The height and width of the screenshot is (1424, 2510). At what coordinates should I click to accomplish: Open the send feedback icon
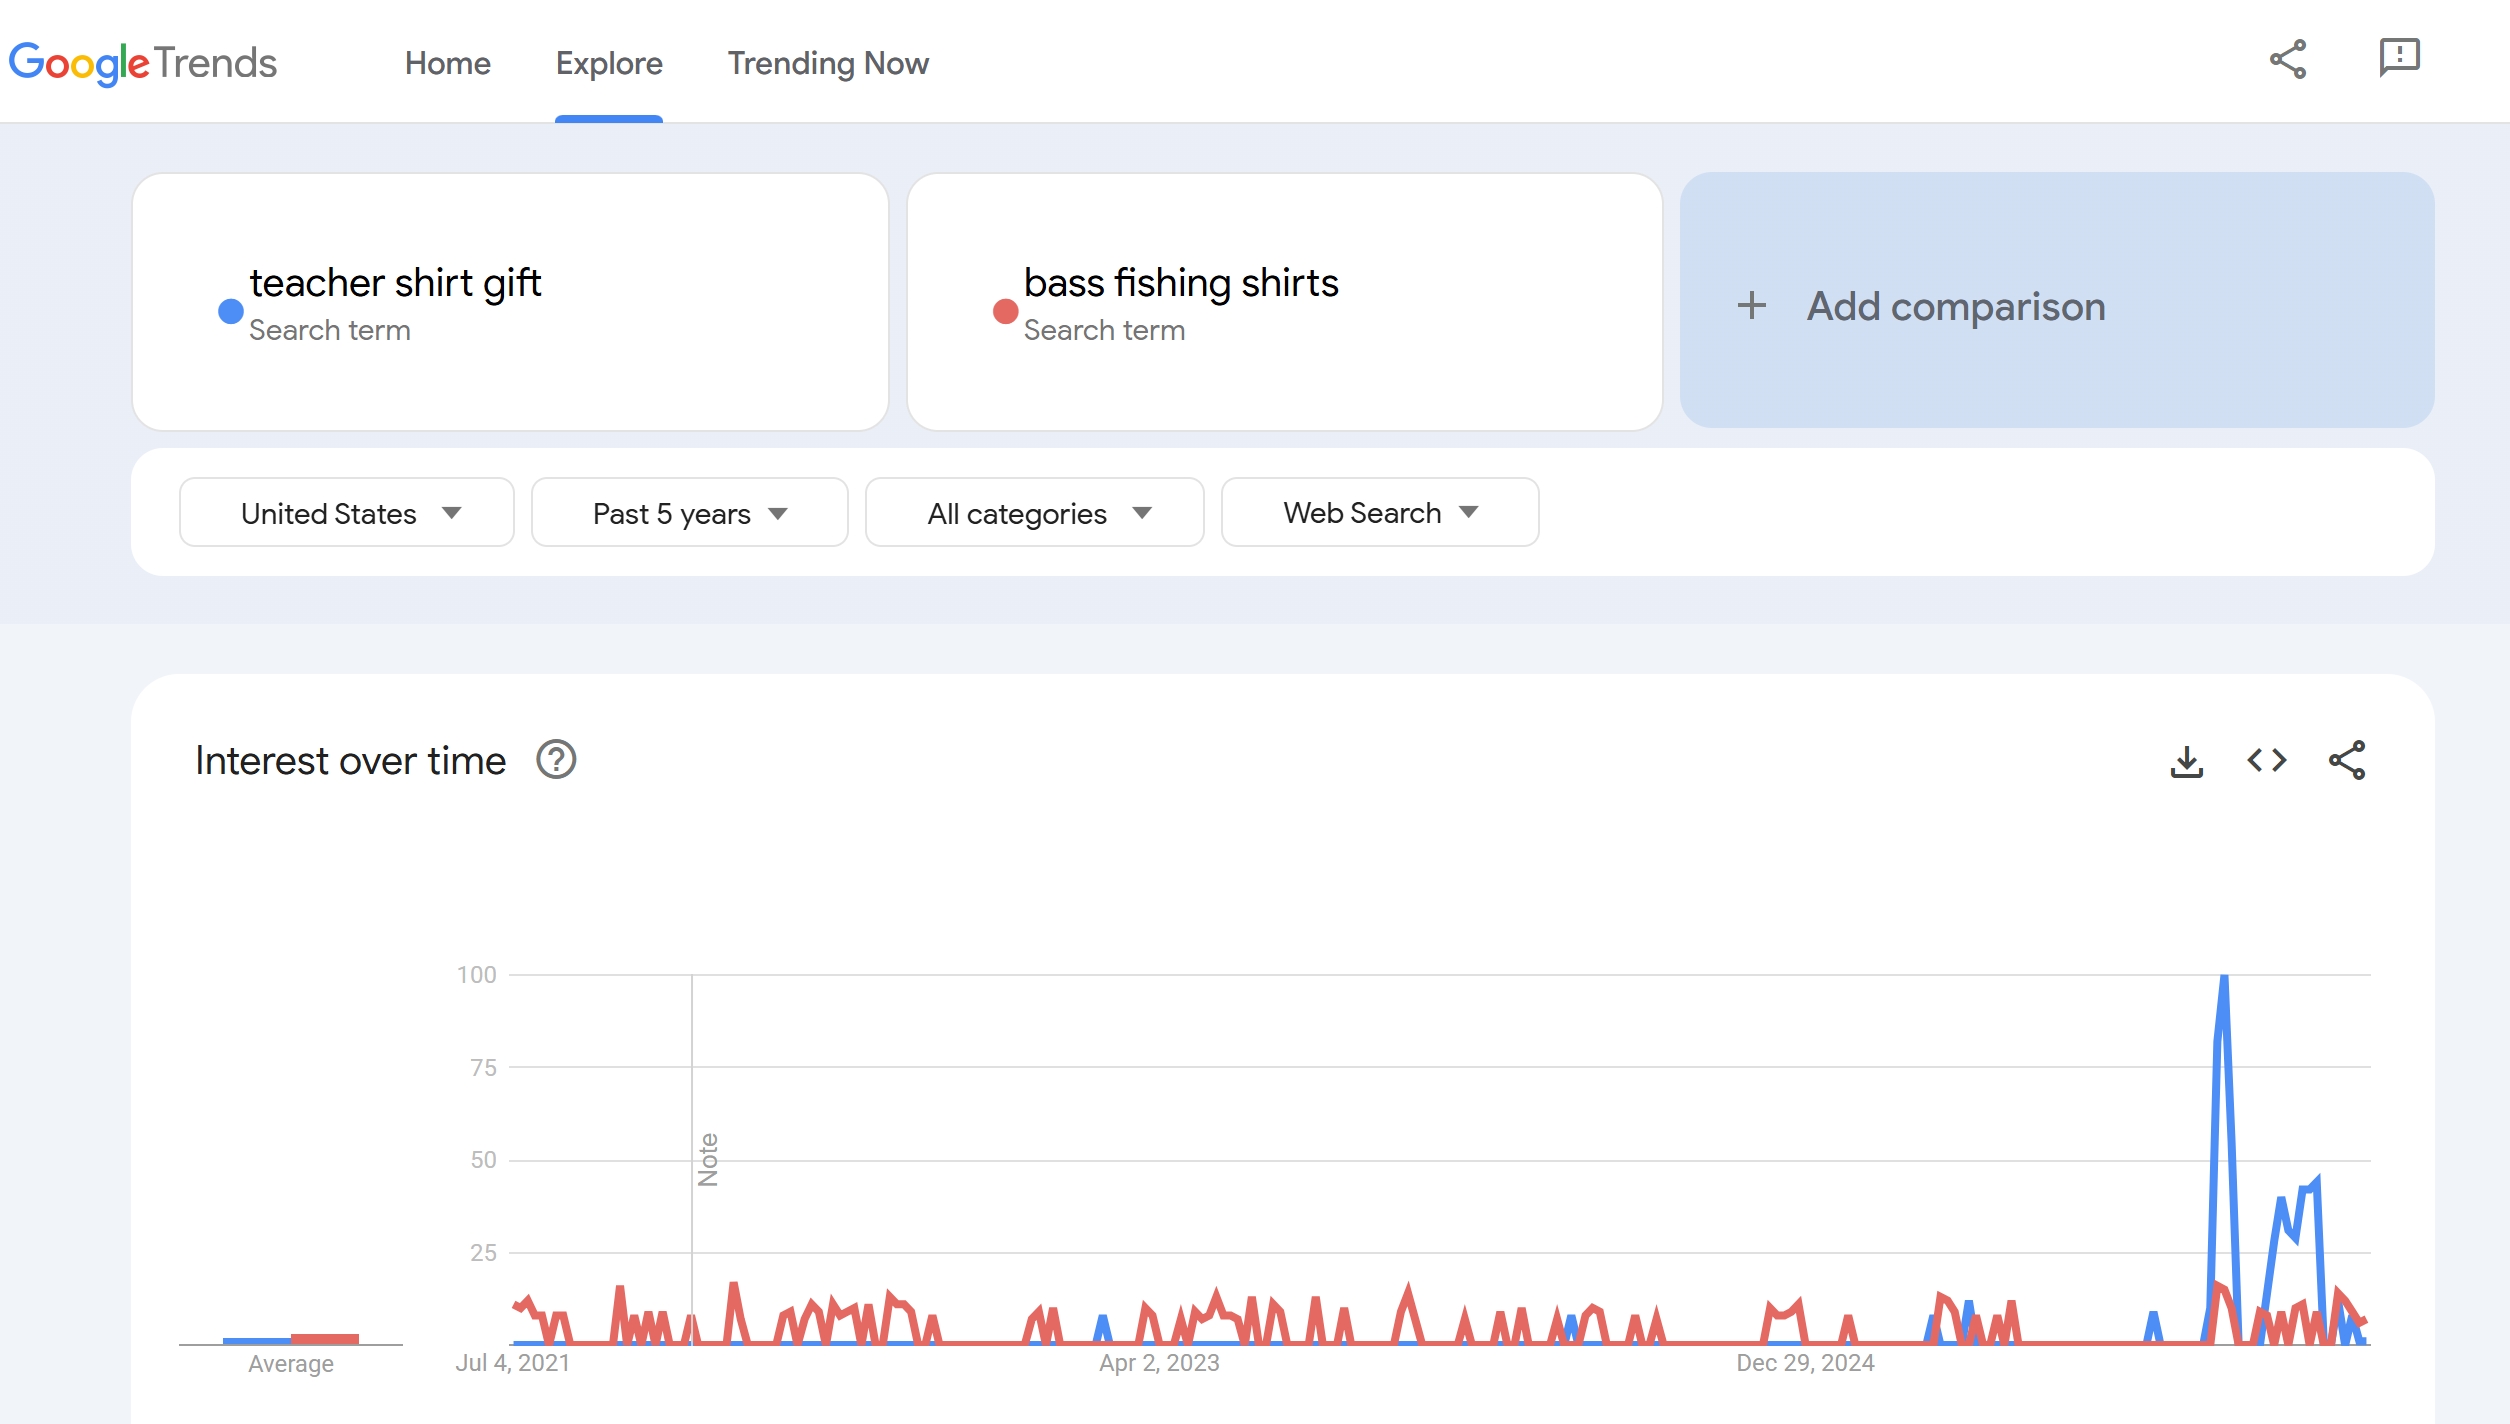(x=2399, y=58)
